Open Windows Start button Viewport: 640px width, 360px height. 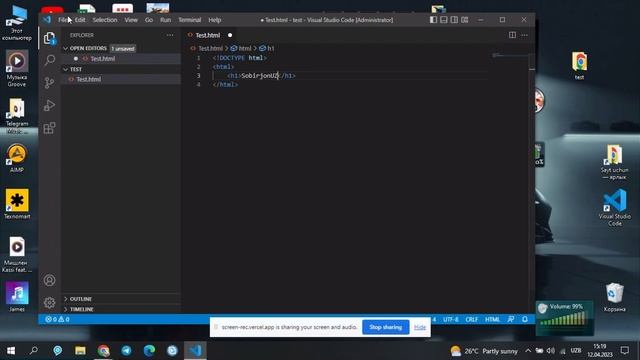point(11,350)
